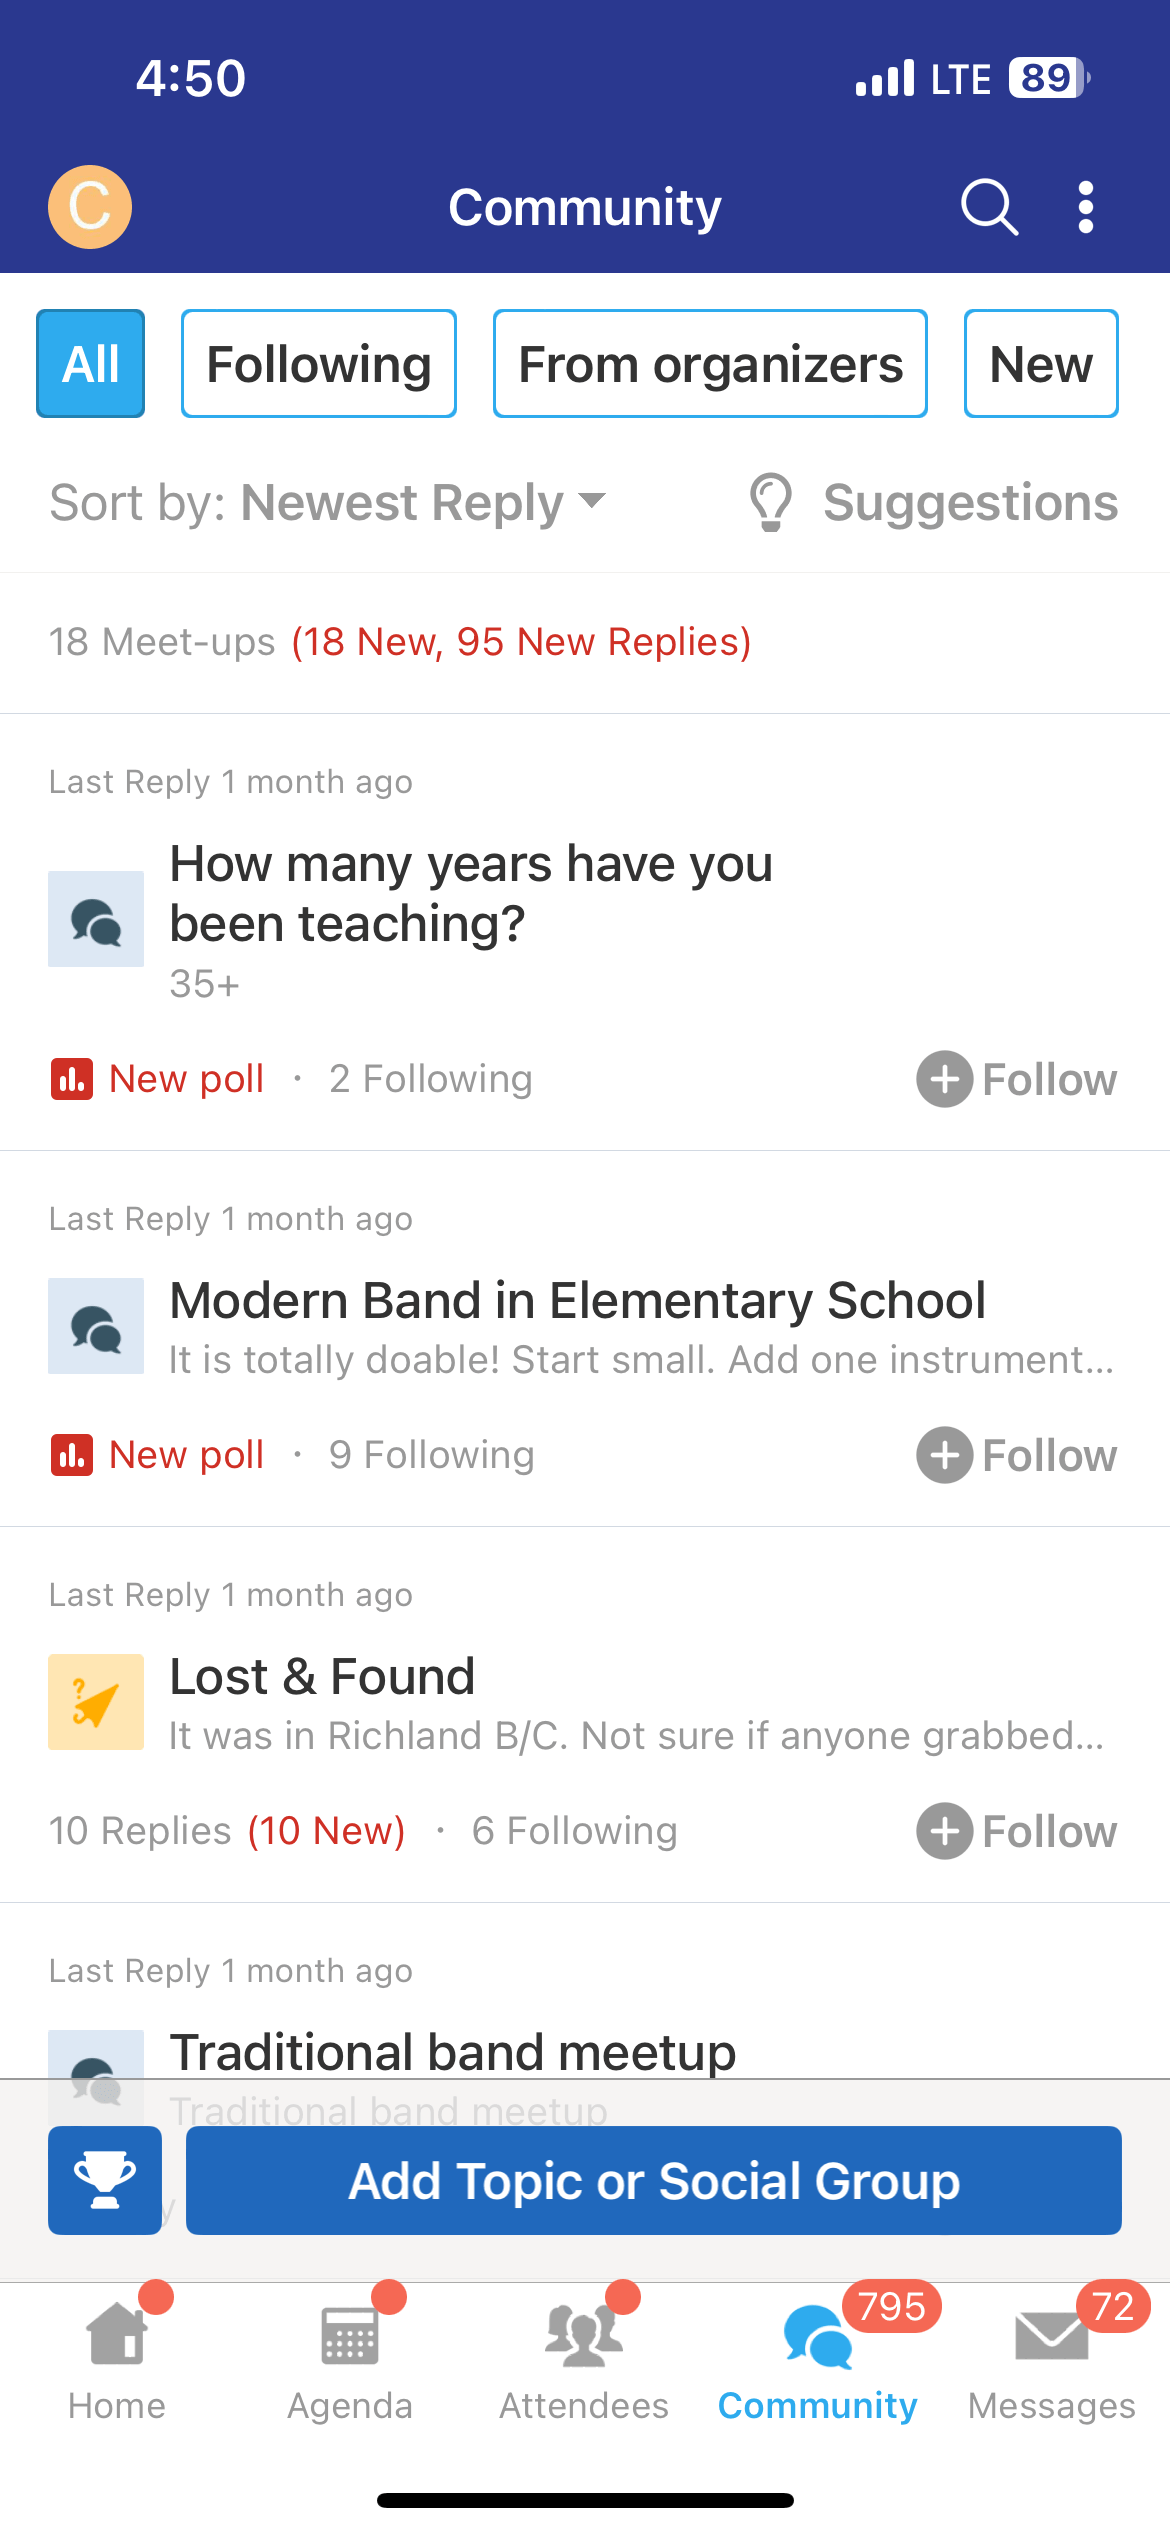
Task: Expand the 18 Meet-ups section
Action: [x=400, y=642]
